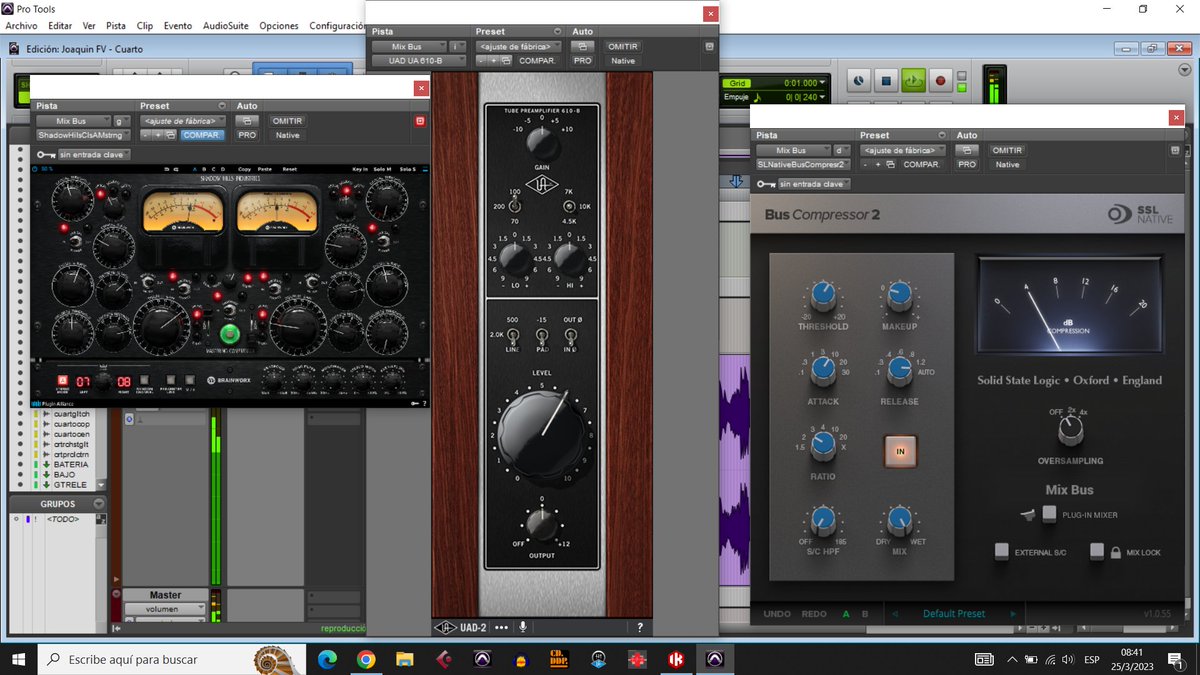Open the preset dropdown in Shadow Hills window
This screenshot has width=1200, height=675.
click(182, 121)
